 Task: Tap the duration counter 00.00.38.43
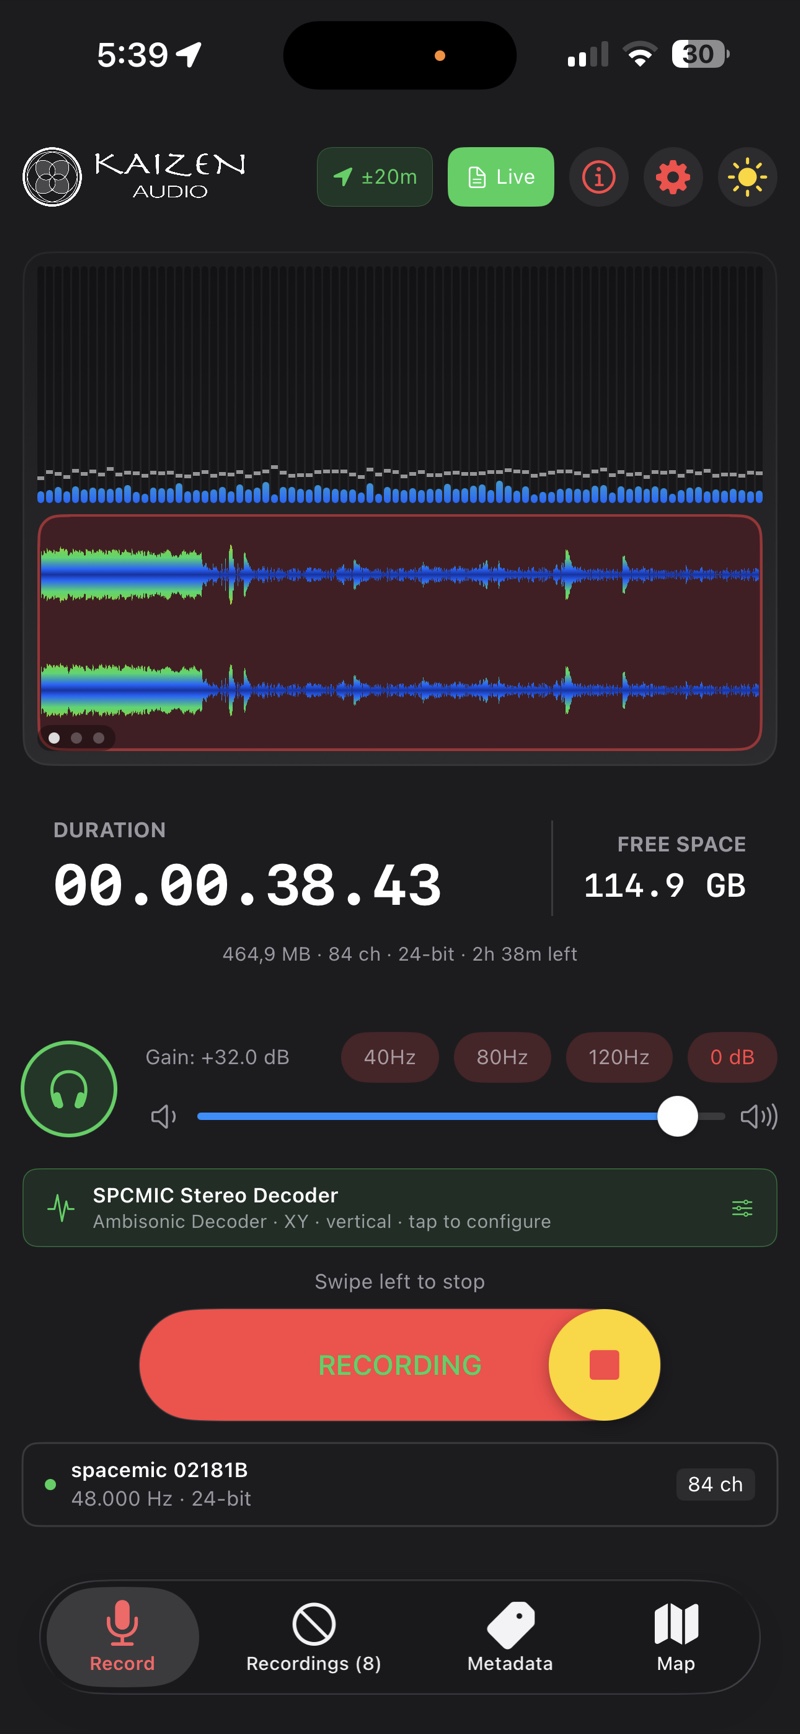click(x=247, y=885)
